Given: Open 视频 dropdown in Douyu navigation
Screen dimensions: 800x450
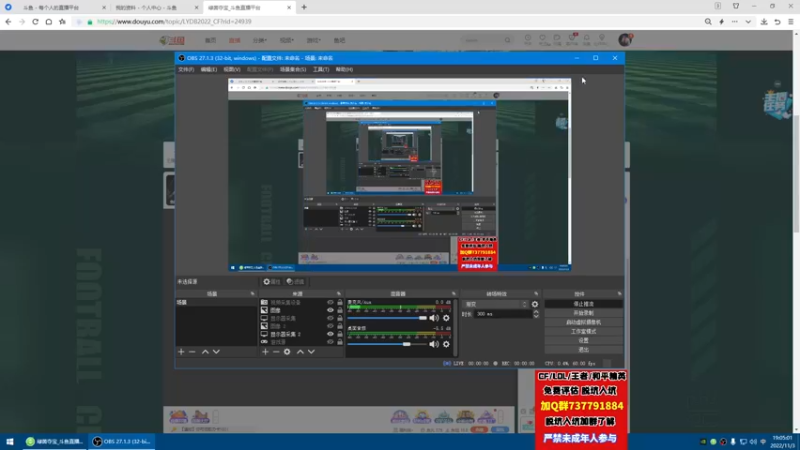Looking at the screenshot, I should [287, 40].
